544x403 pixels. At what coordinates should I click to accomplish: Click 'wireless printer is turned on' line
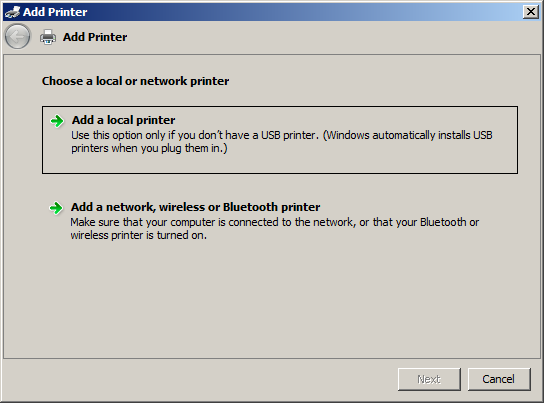(138, 235)
